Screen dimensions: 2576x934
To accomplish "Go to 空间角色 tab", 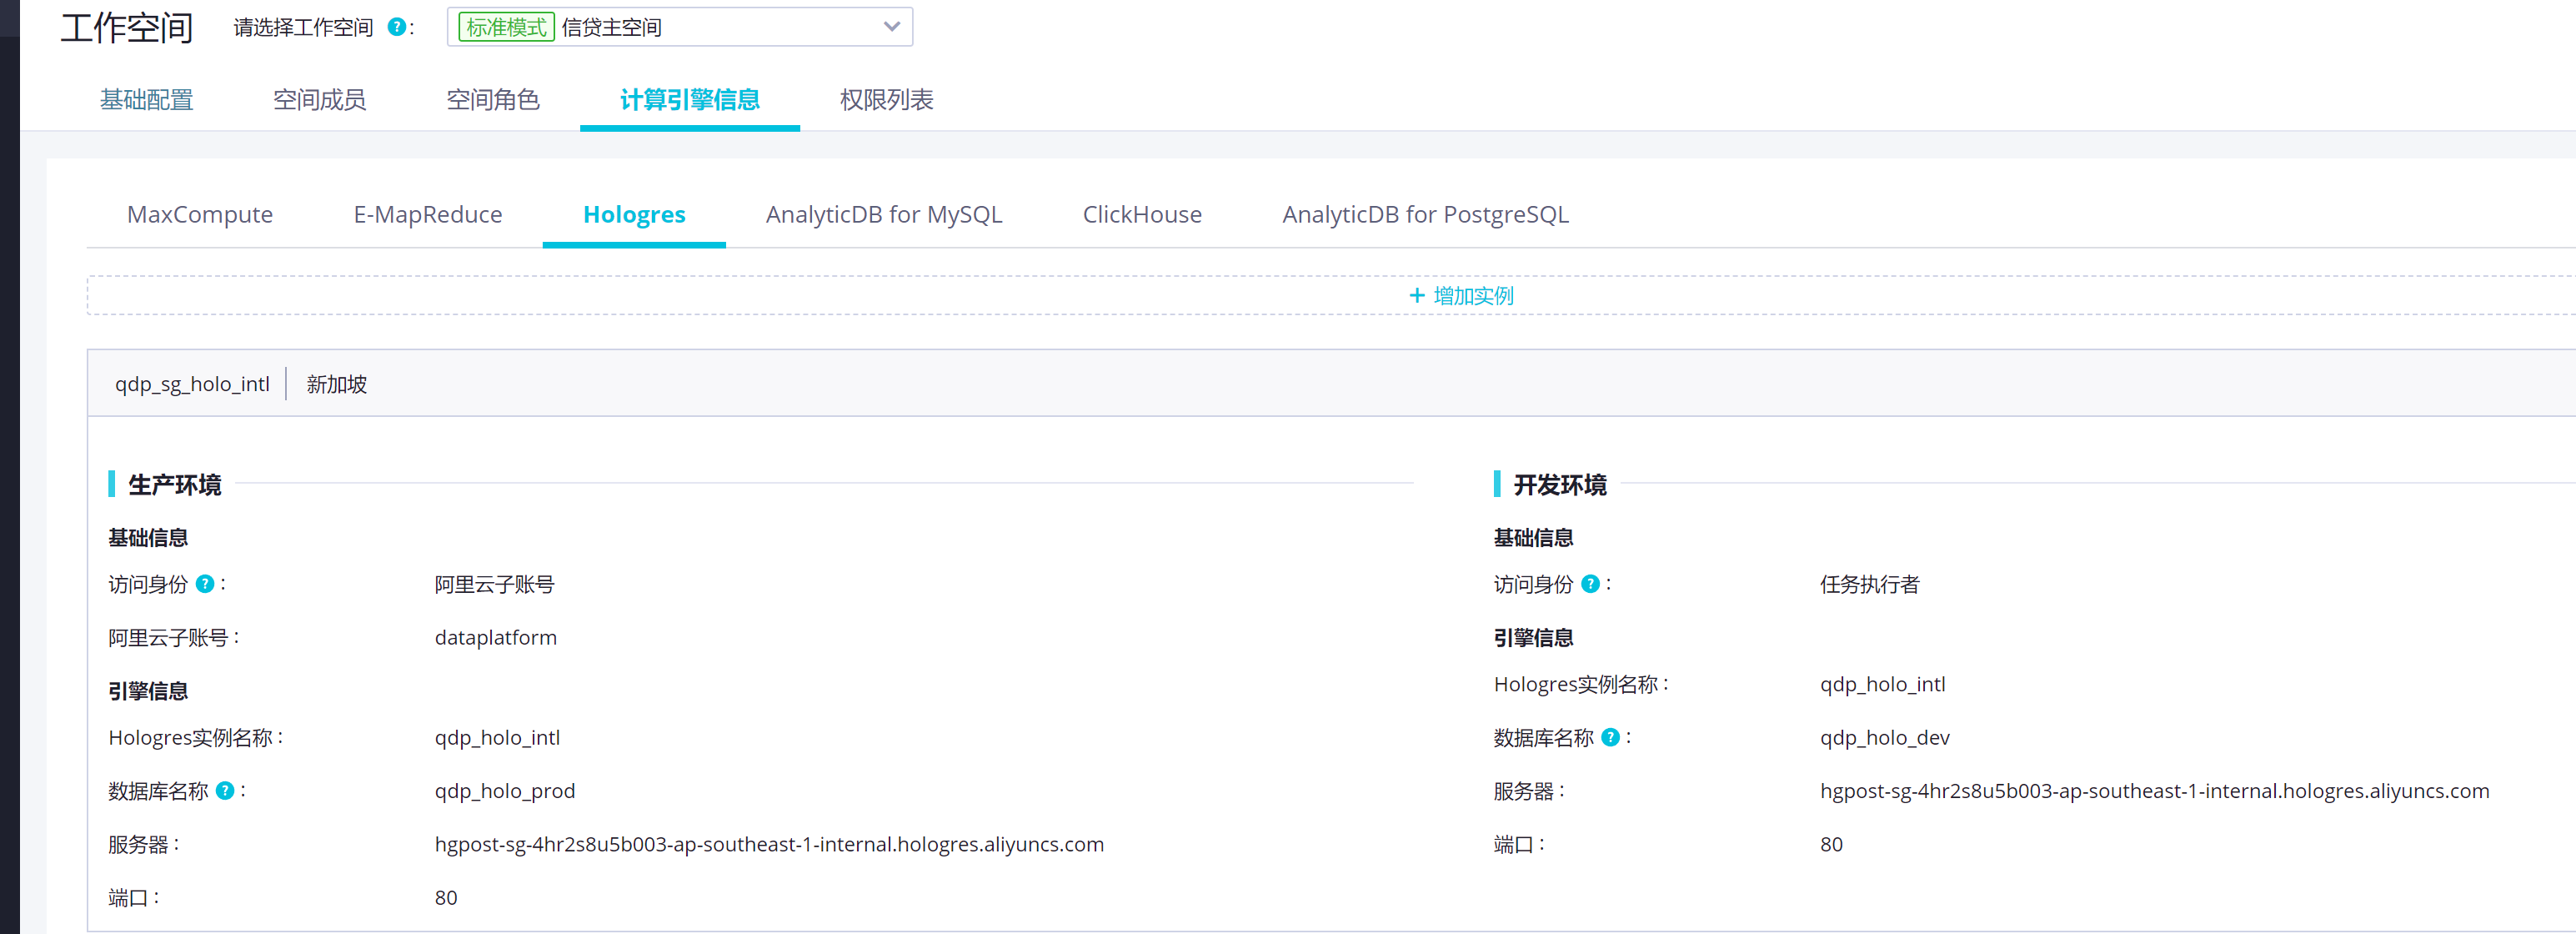I will point(492,100).
